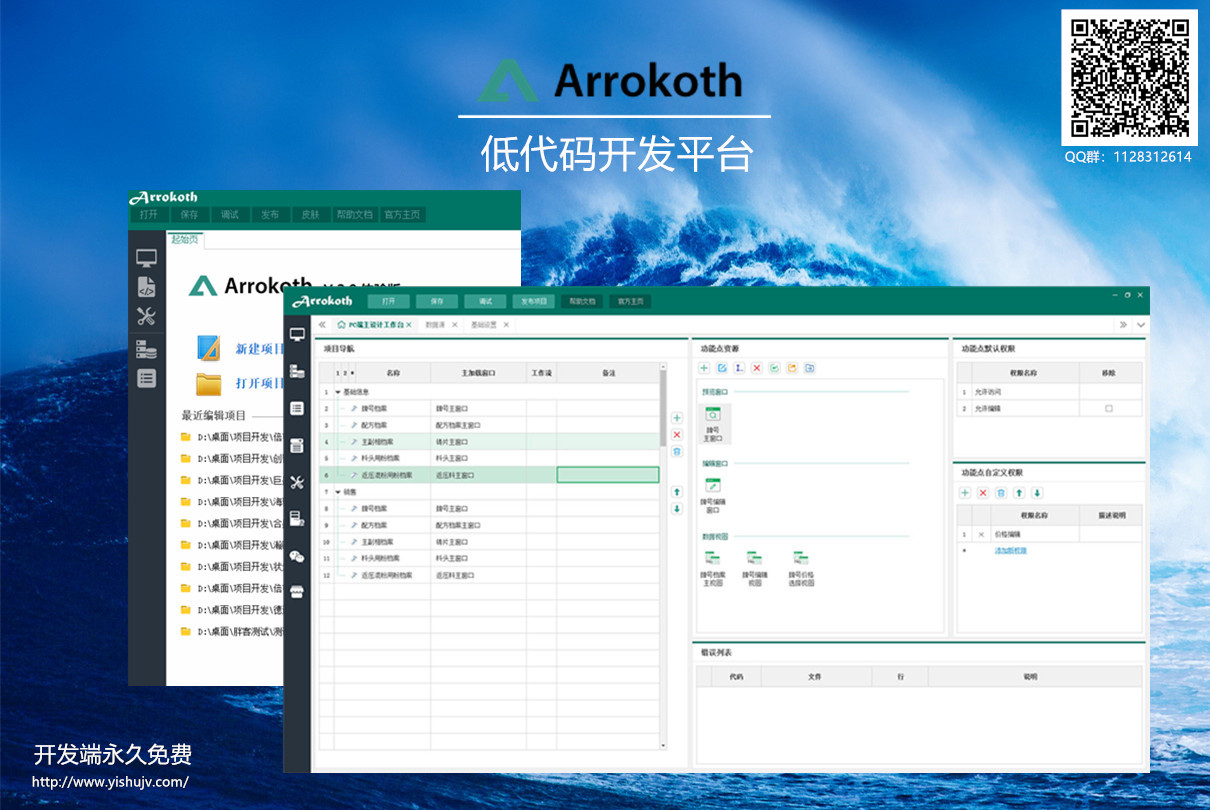The image size is (1210, 810).
Task: Open the code file icon in back window sidebar
Action: (x=146, y=287)
